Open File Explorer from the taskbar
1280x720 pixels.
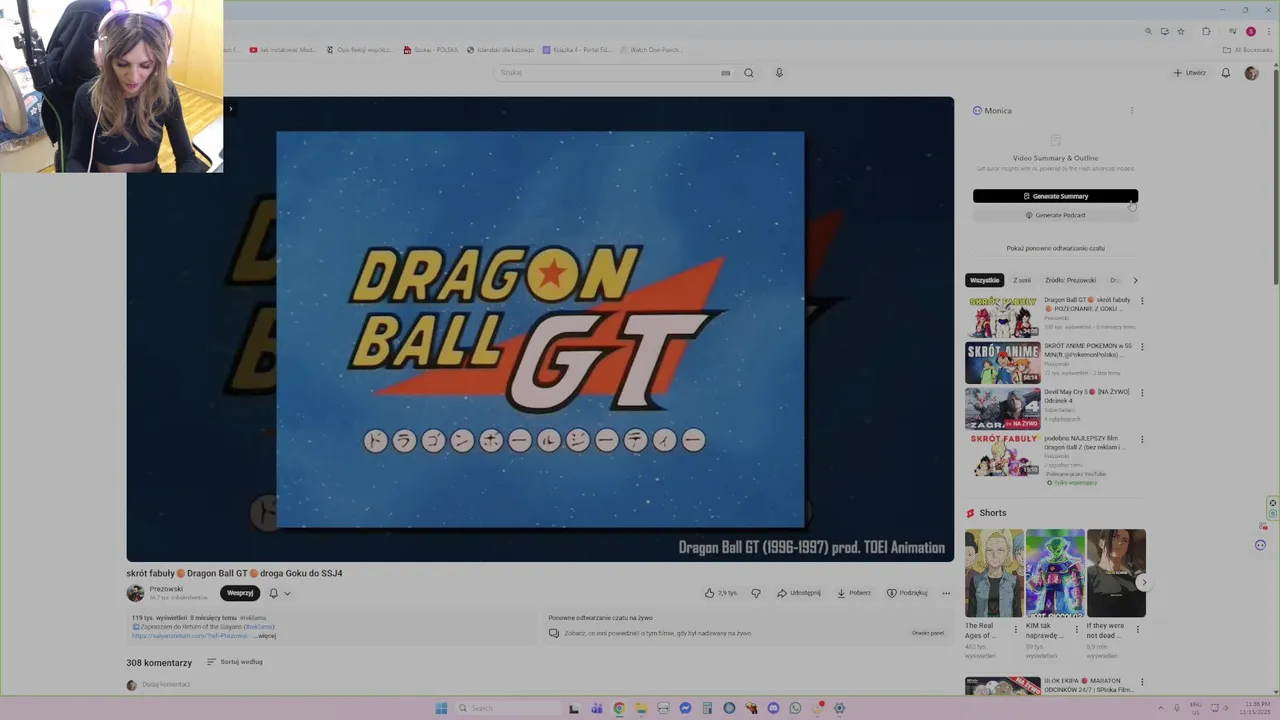click(641, 708)
